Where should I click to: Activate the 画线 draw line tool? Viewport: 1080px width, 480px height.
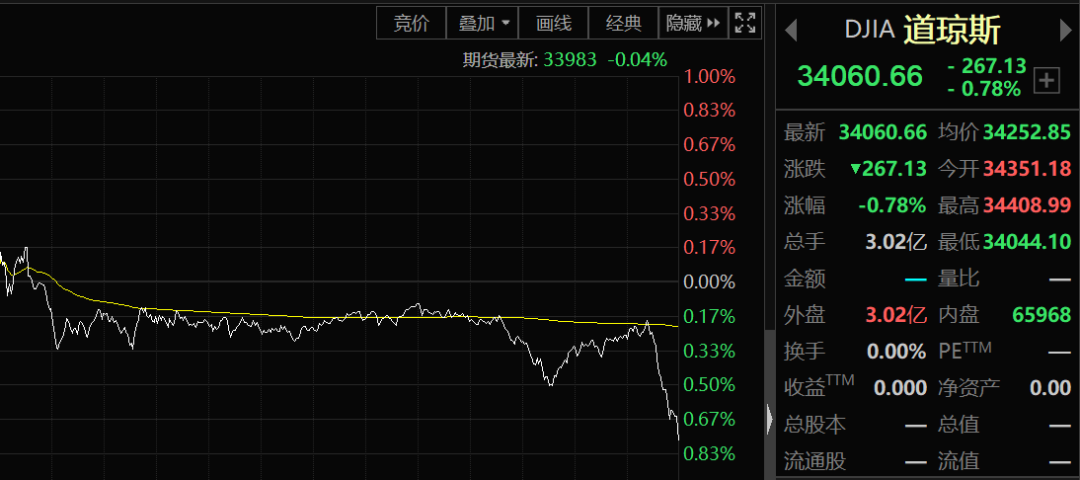coord(553,23)
